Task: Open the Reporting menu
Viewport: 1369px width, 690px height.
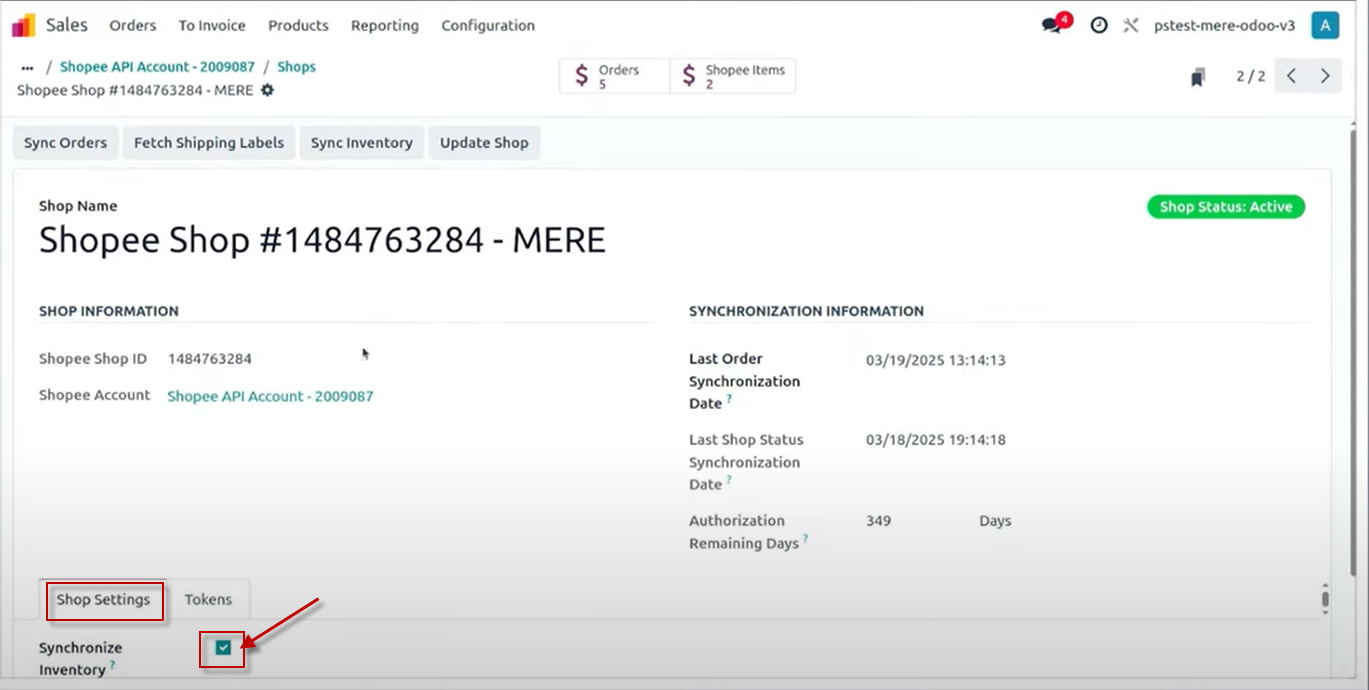Action: coord(384,25)
